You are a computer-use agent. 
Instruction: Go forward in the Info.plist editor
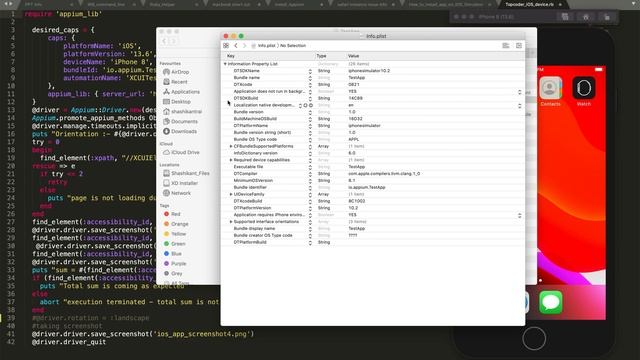point(244,46)
